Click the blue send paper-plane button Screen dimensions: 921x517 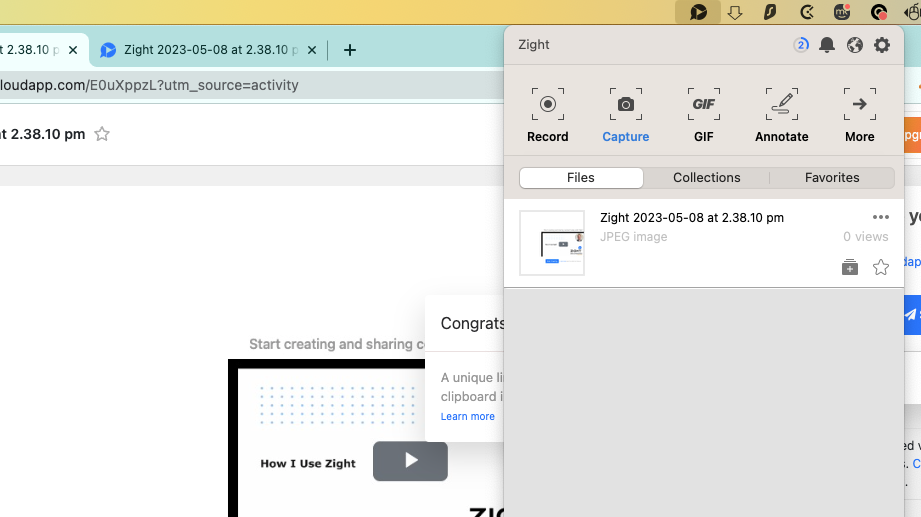[912, 315]
